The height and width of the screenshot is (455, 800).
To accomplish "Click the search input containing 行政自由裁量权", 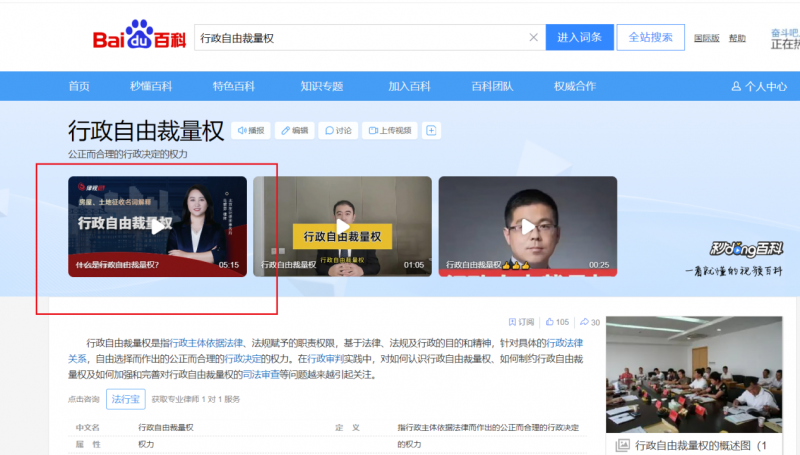I will tap(360, 38).
